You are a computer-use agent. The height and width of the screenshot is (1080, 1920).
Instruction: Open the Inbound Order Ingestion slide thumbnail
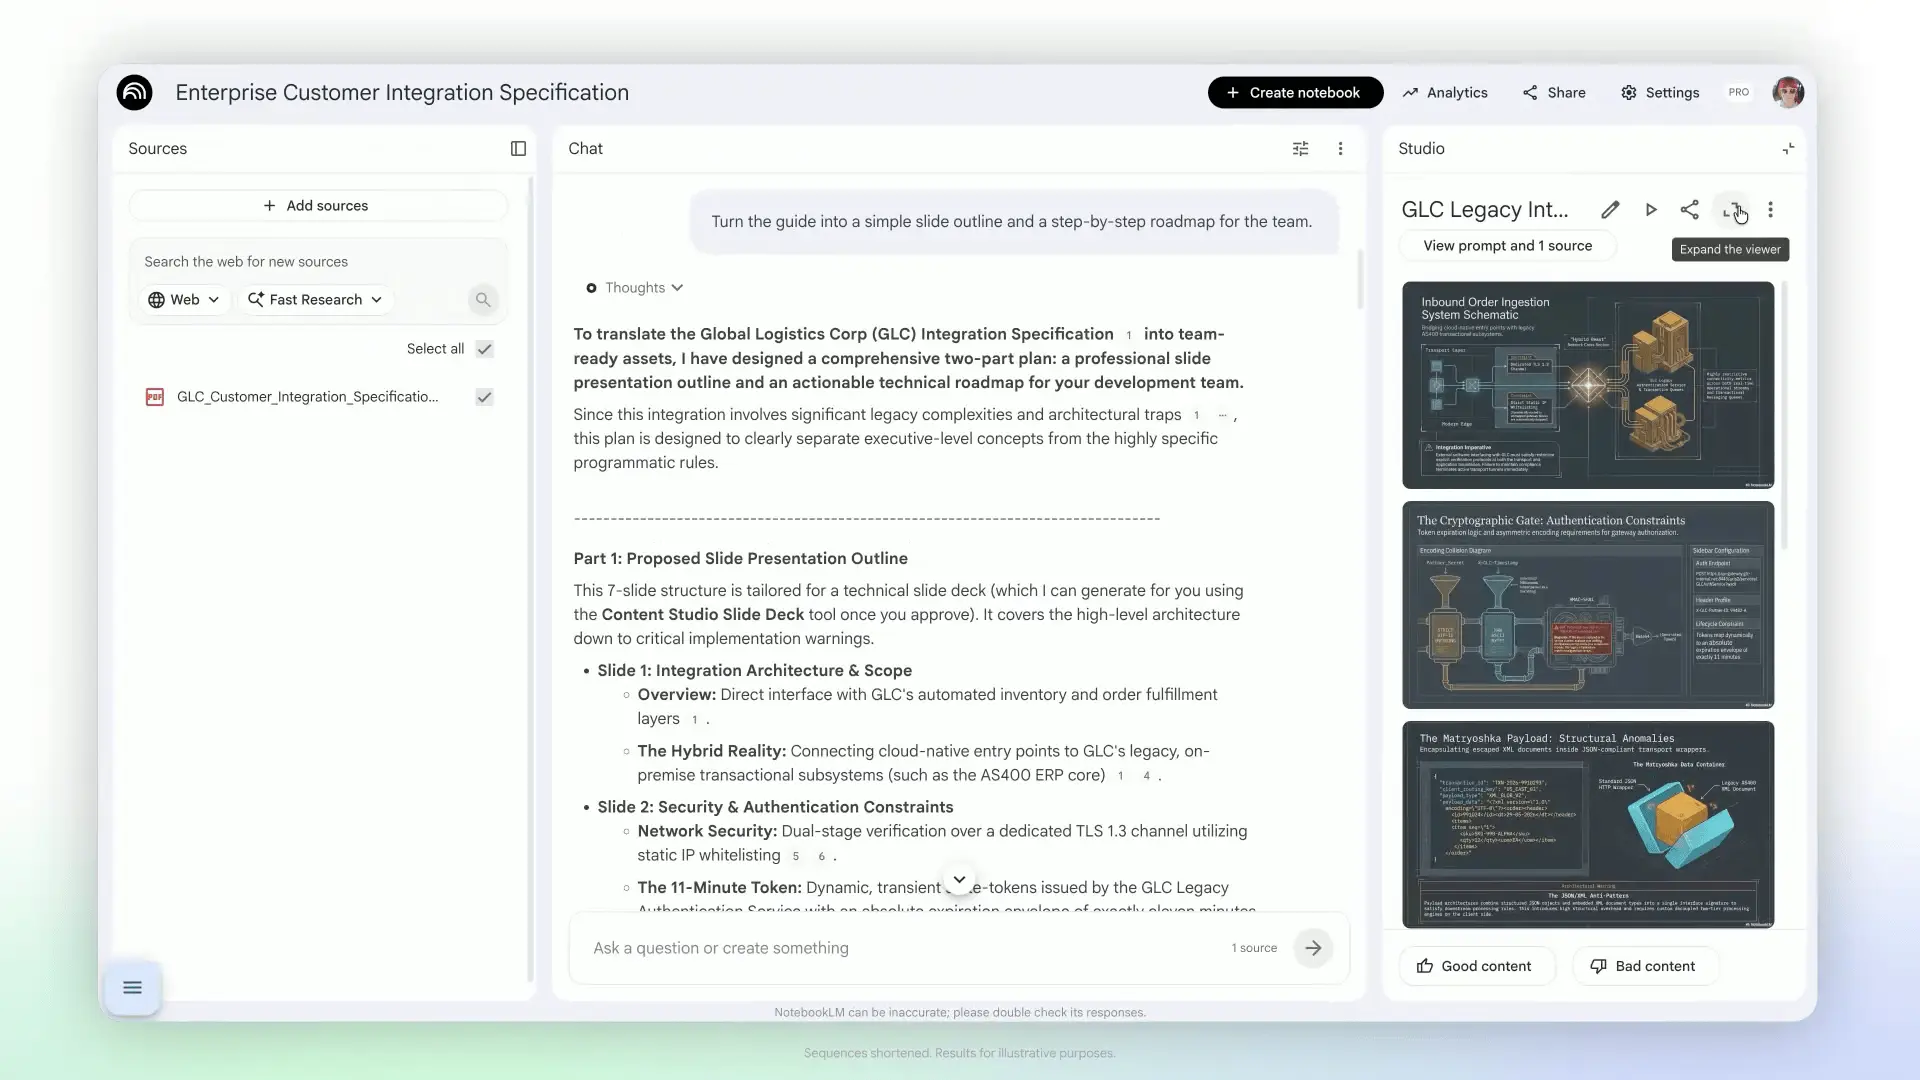click(1588, 385)
